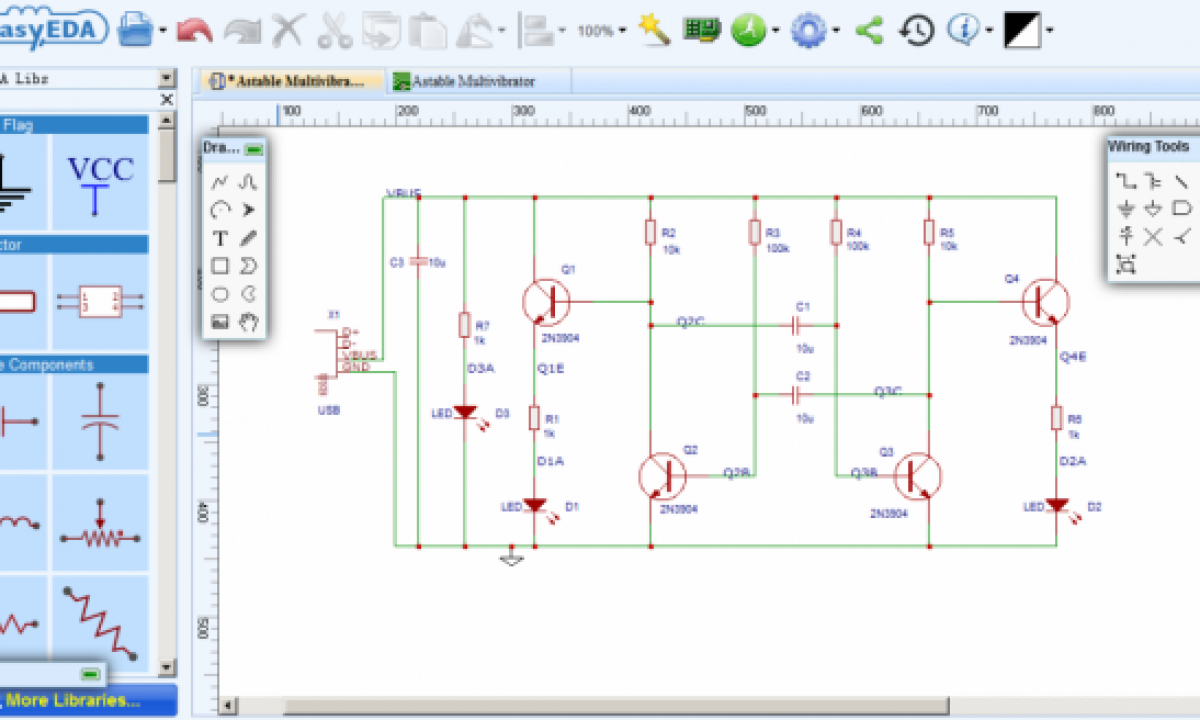This screenshot has width=1200, height=720.
Task: Click the magic wand design manager icon
Action: (655, 30)
